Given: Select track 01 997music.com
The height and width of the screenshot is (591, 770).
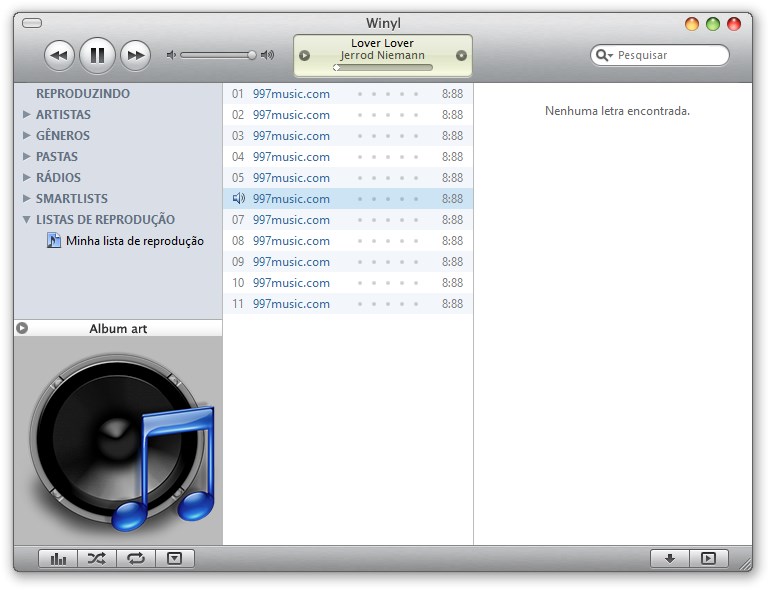Looking at the screenshot, I should tap(348, 93).
